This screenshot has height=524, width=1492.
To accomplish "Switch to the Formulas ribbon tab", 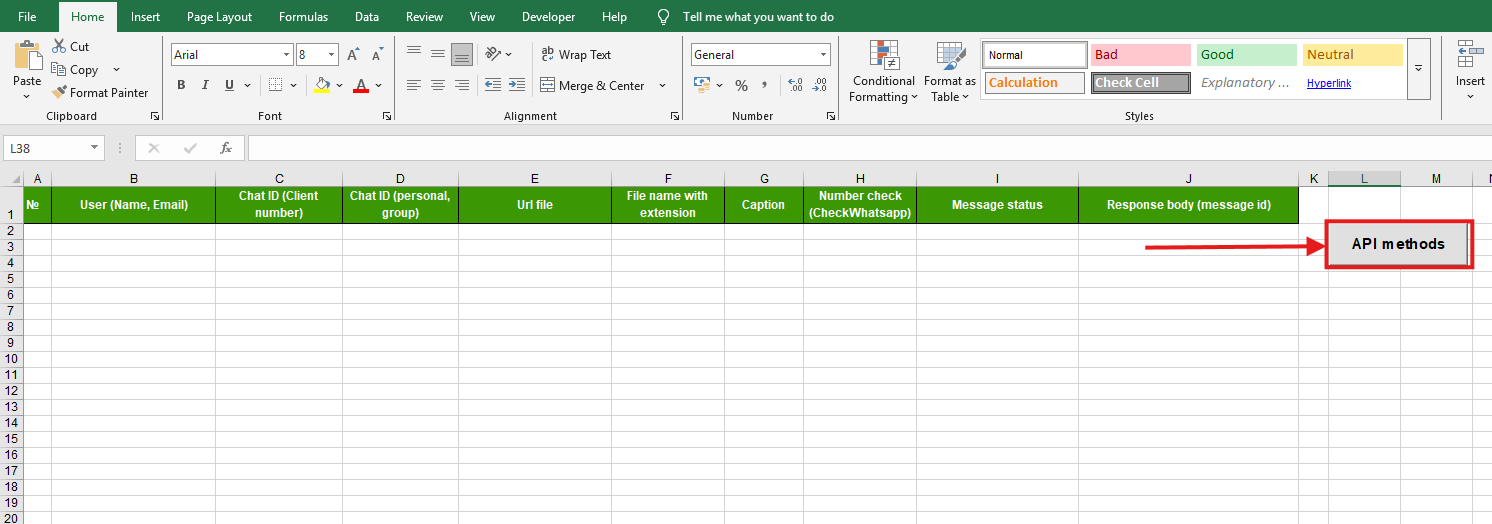I will 303,17.
